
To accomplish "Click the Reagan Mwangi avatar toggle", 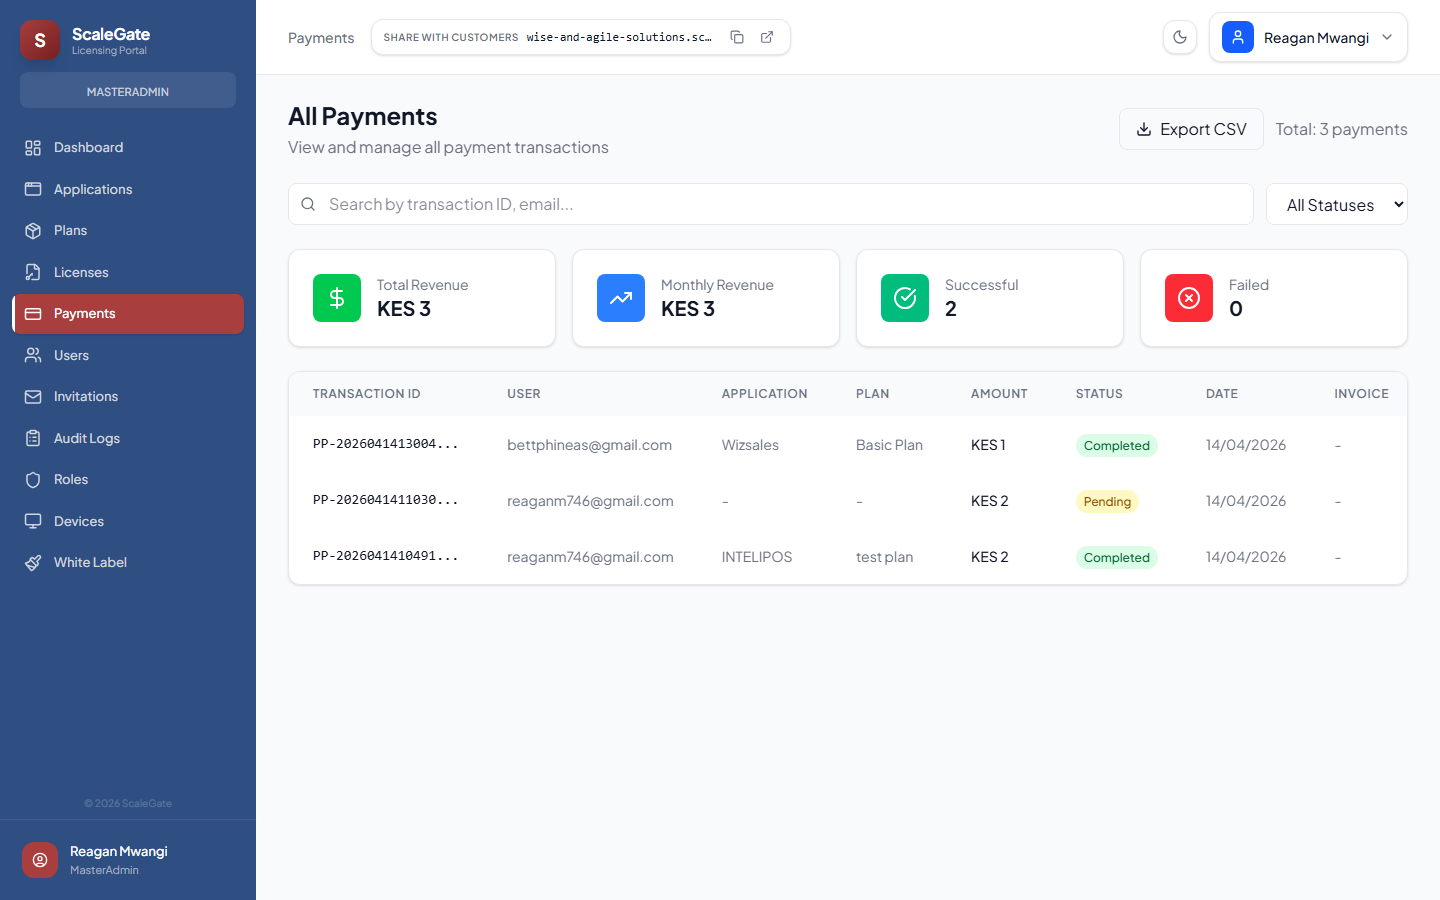I will click(1238, 36).
